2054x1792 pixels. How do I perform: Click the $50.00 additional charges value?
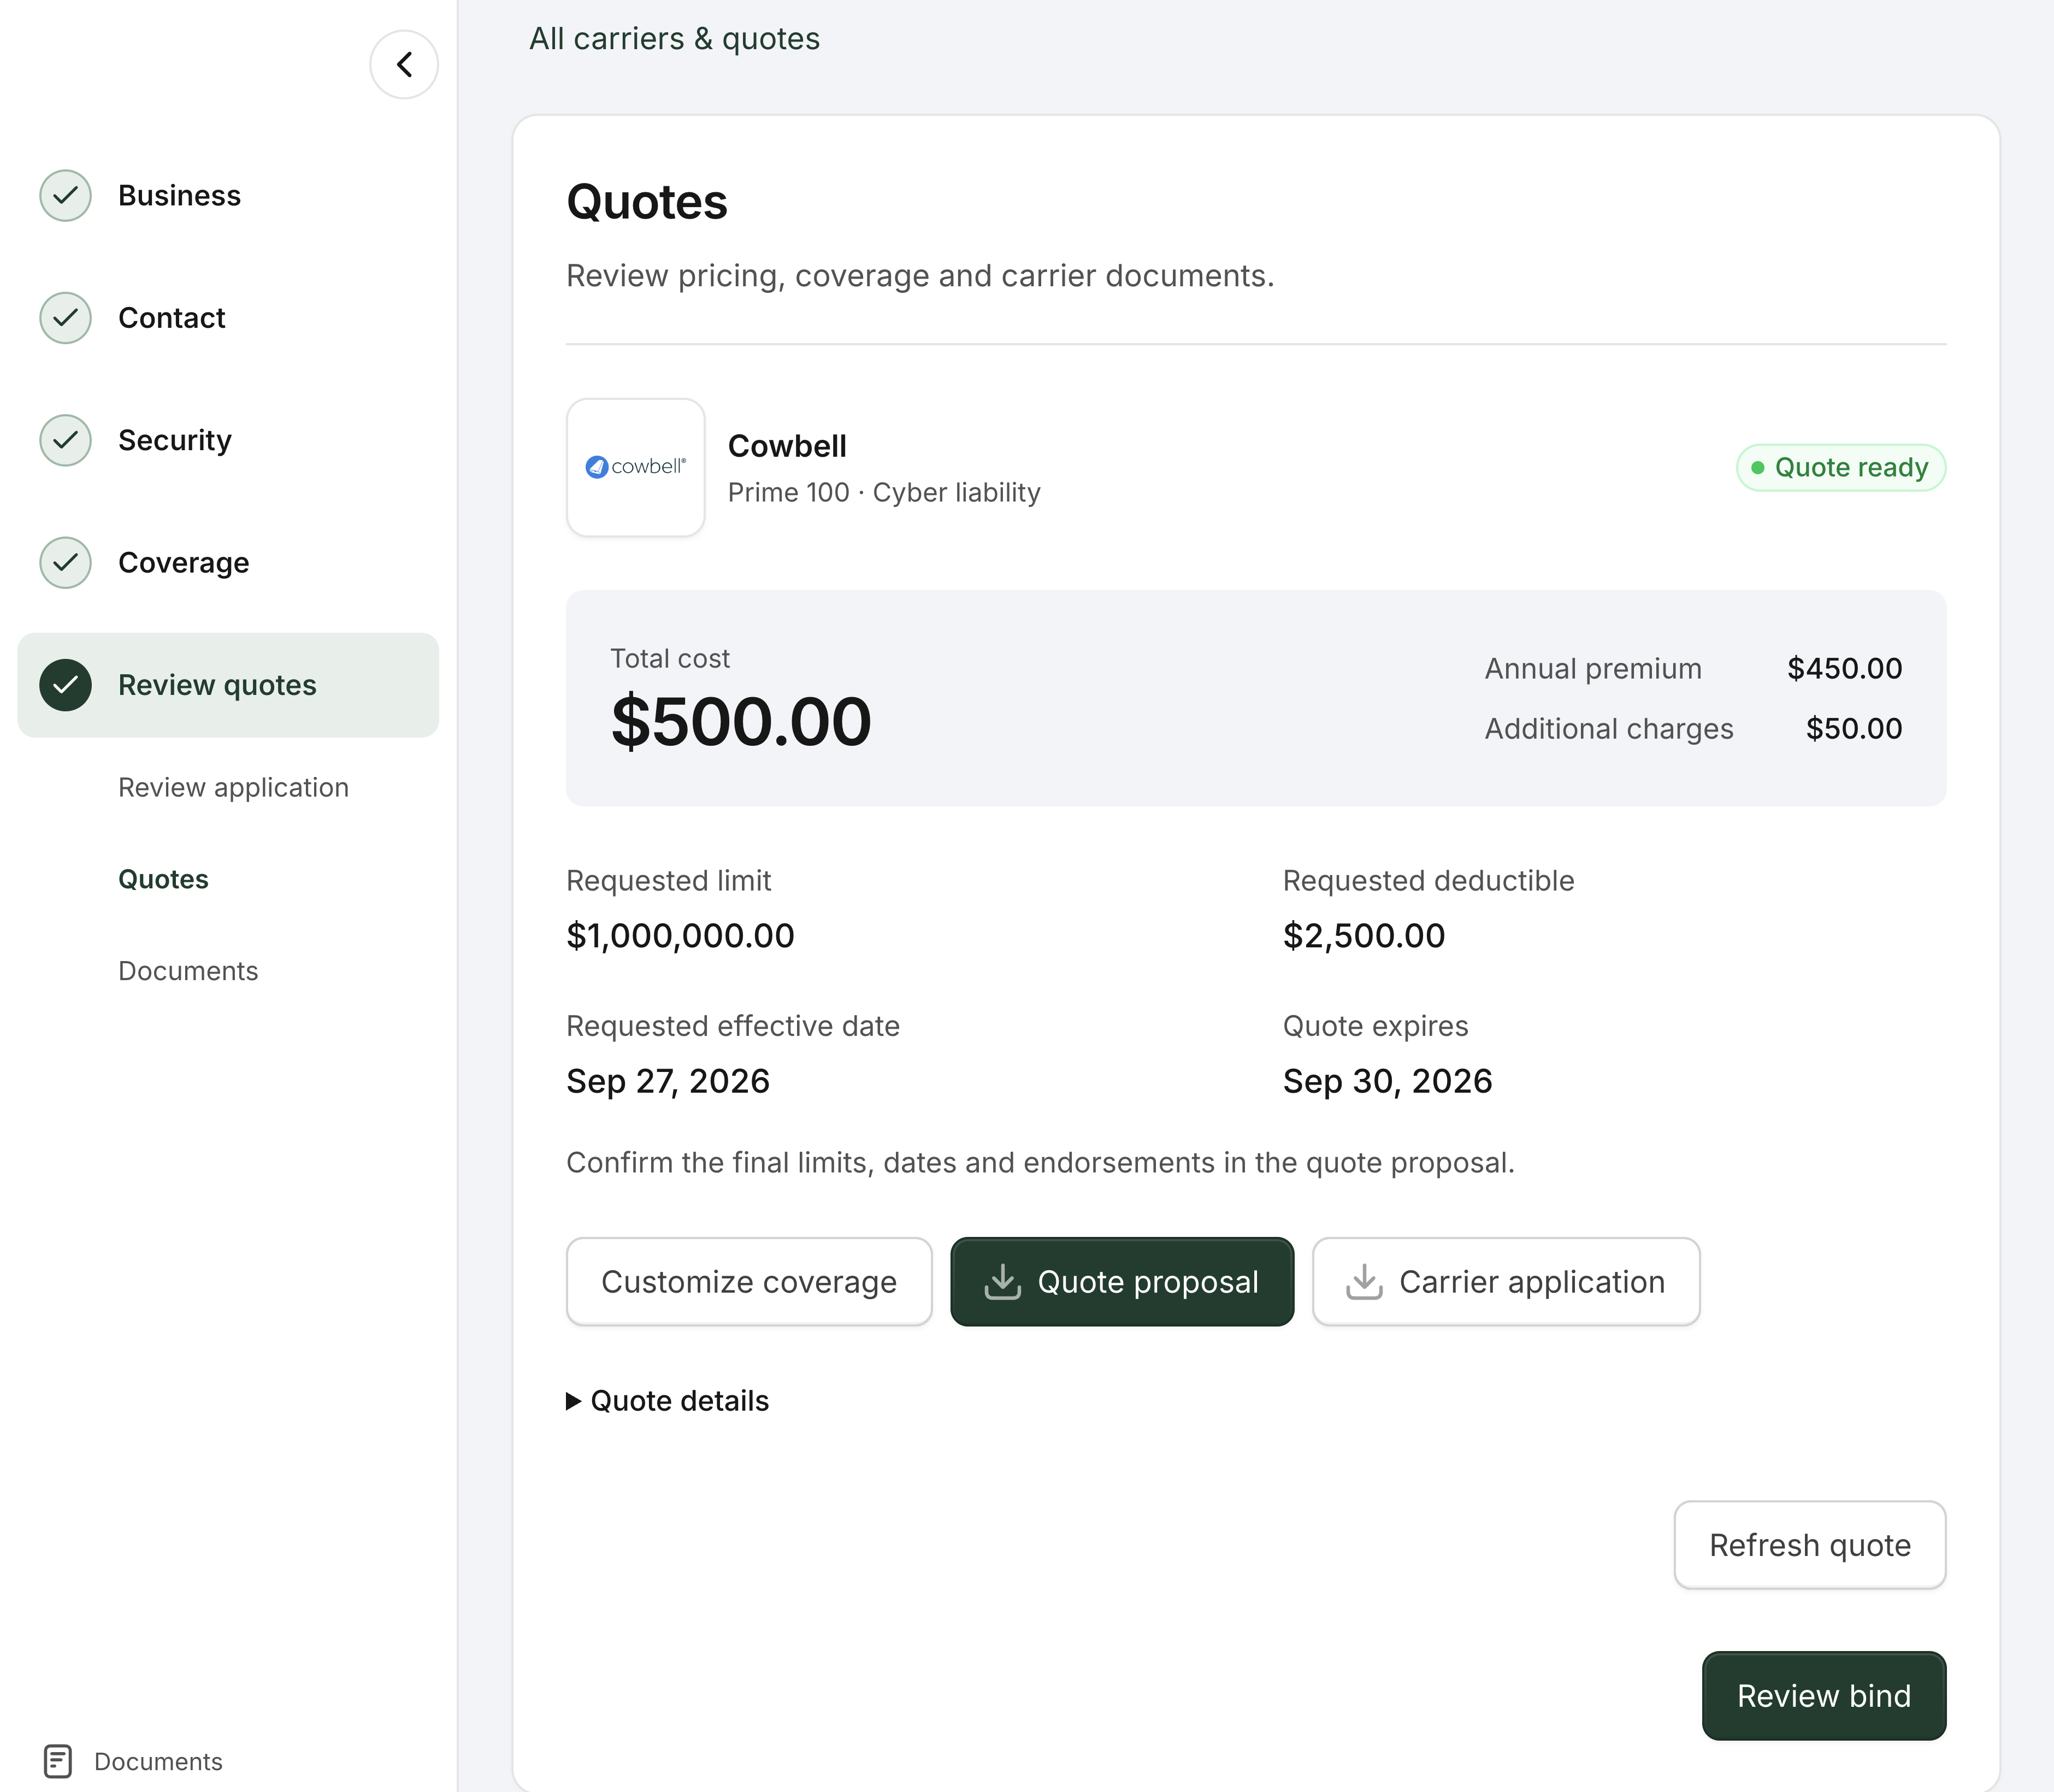(1854, 729)
